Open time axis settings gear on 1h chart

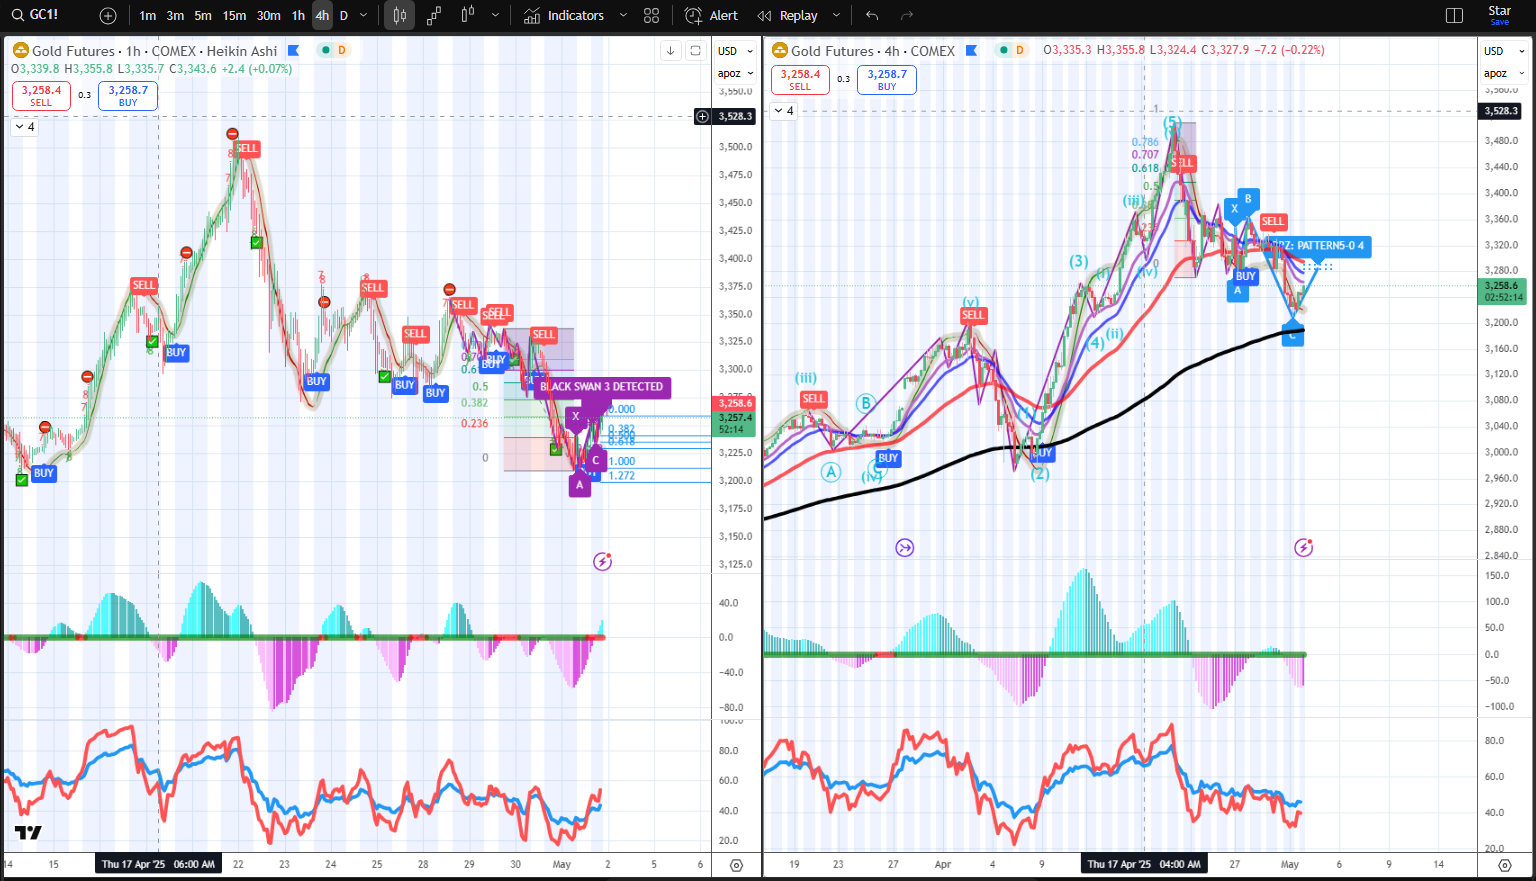coord(736,865)
